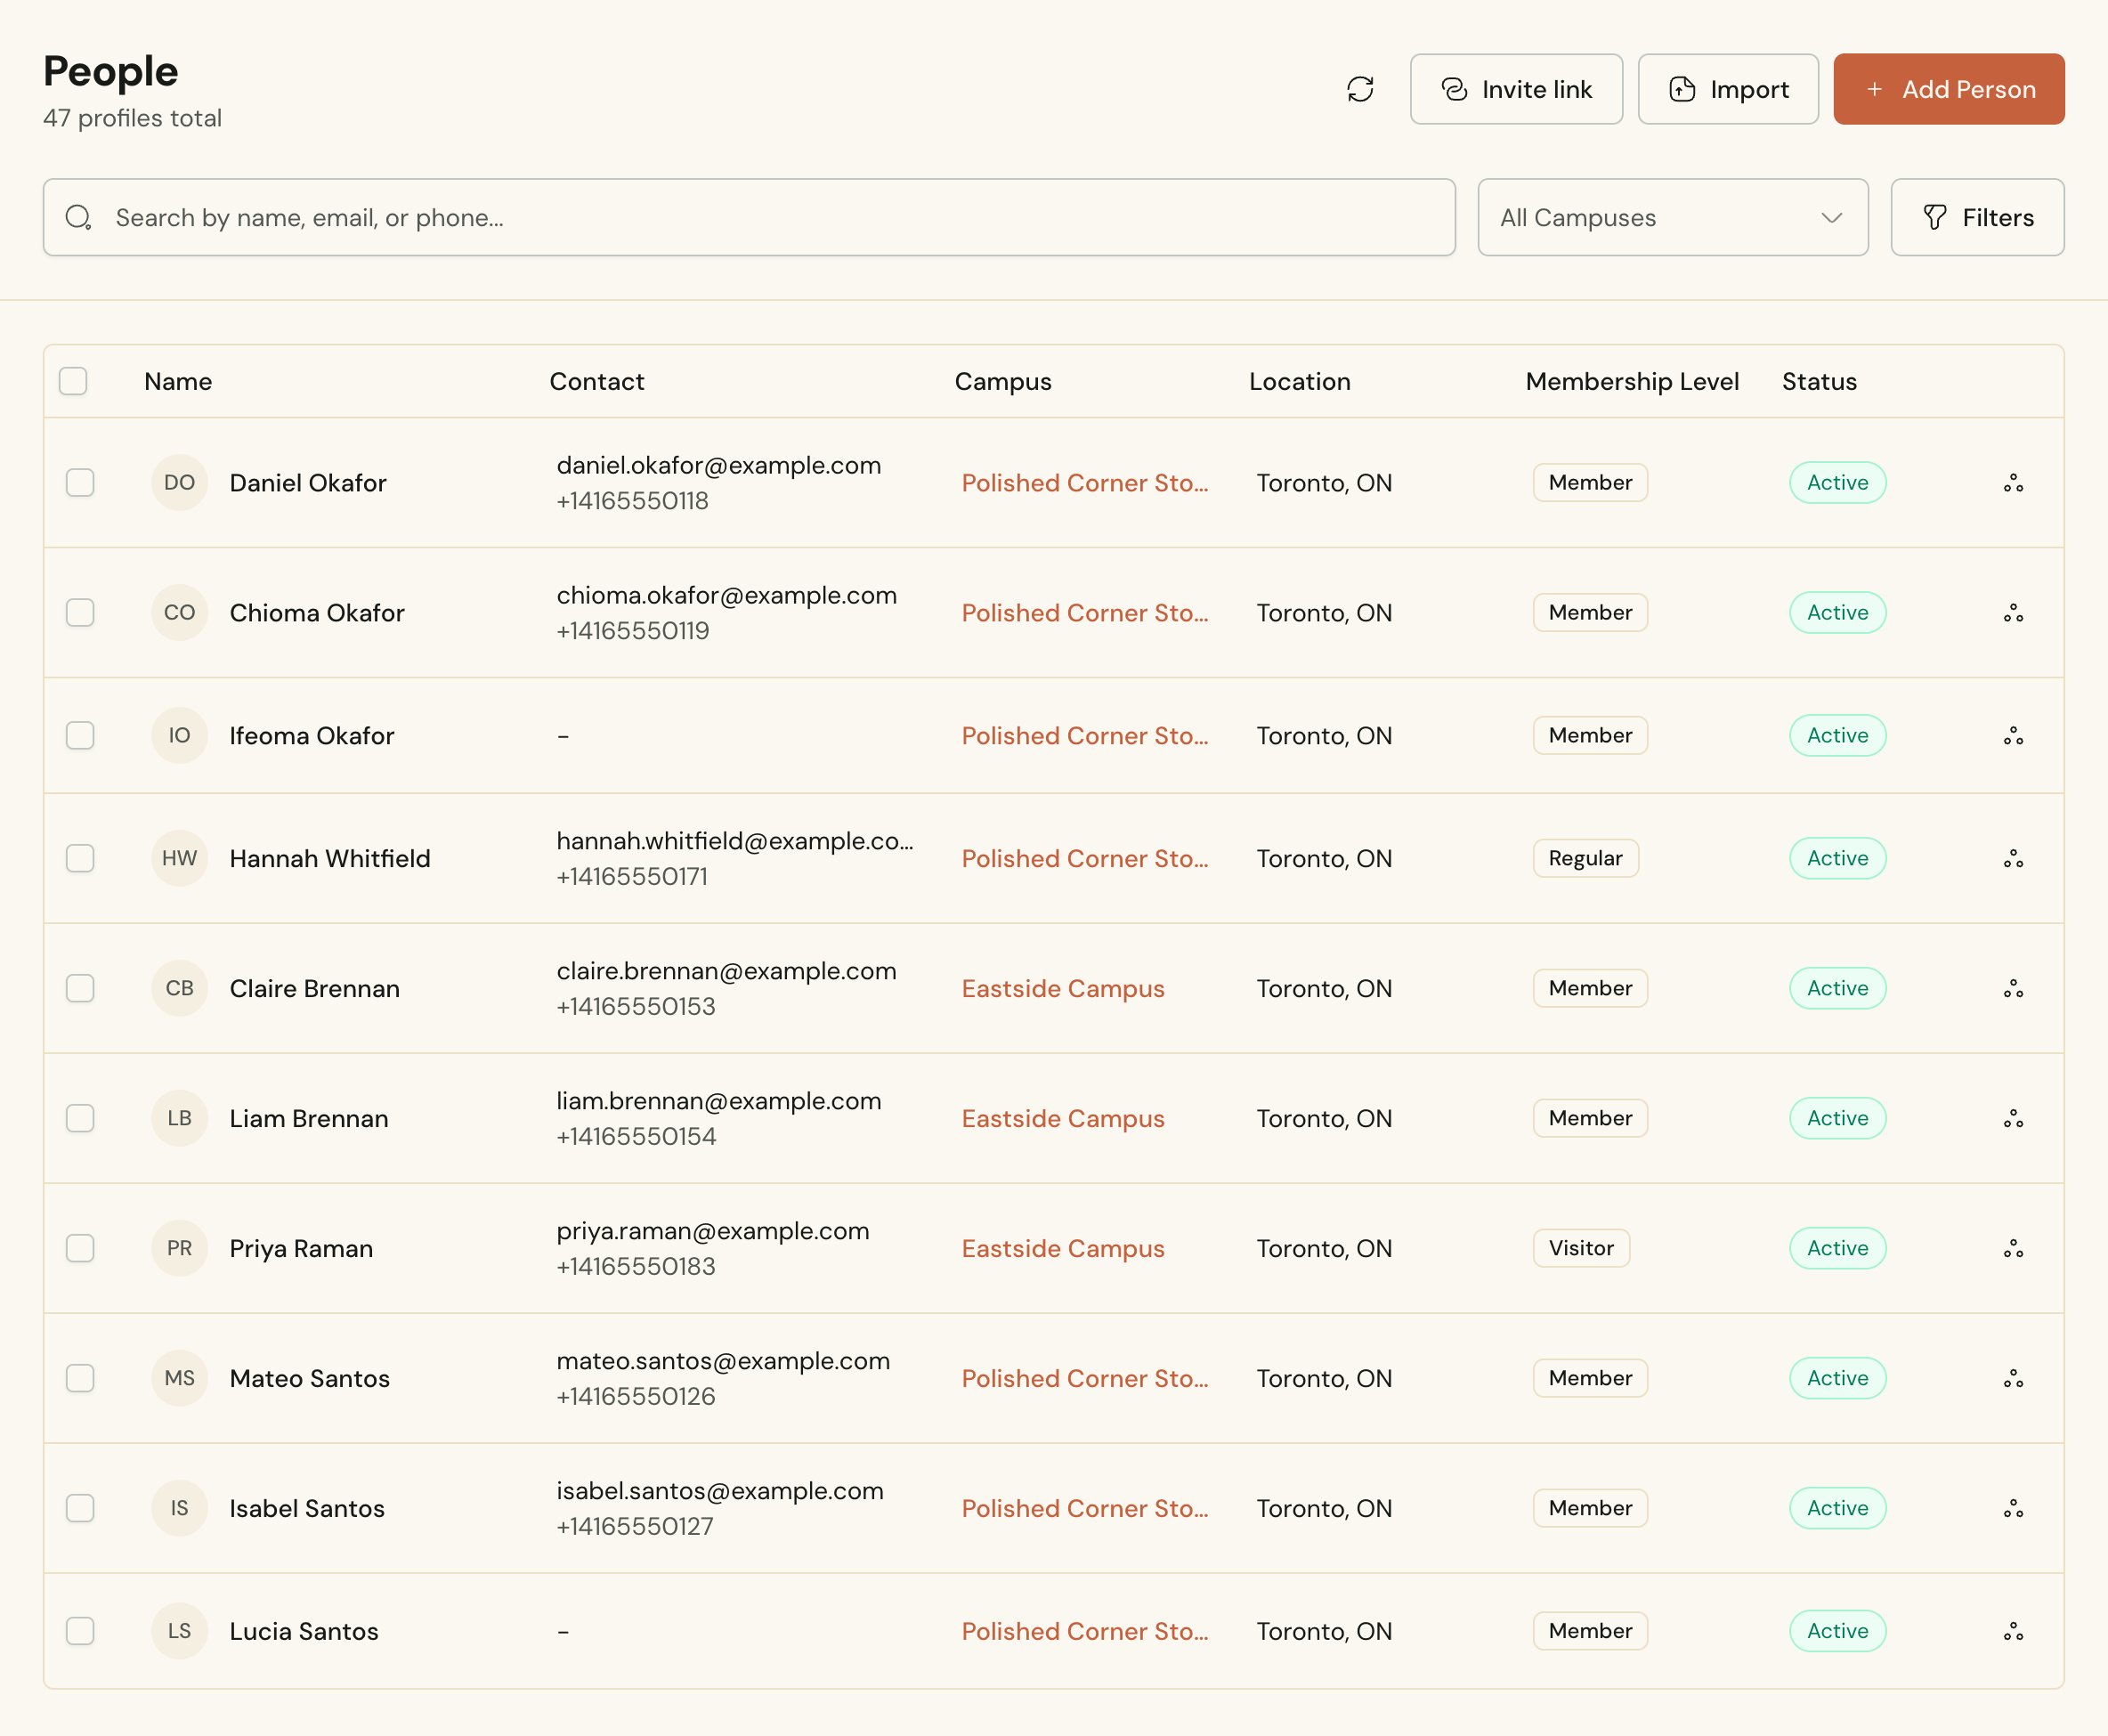2108x1736 pixels.
Task: Click the DO avatar for Daniel Okafor
Action: coord(180,483)
